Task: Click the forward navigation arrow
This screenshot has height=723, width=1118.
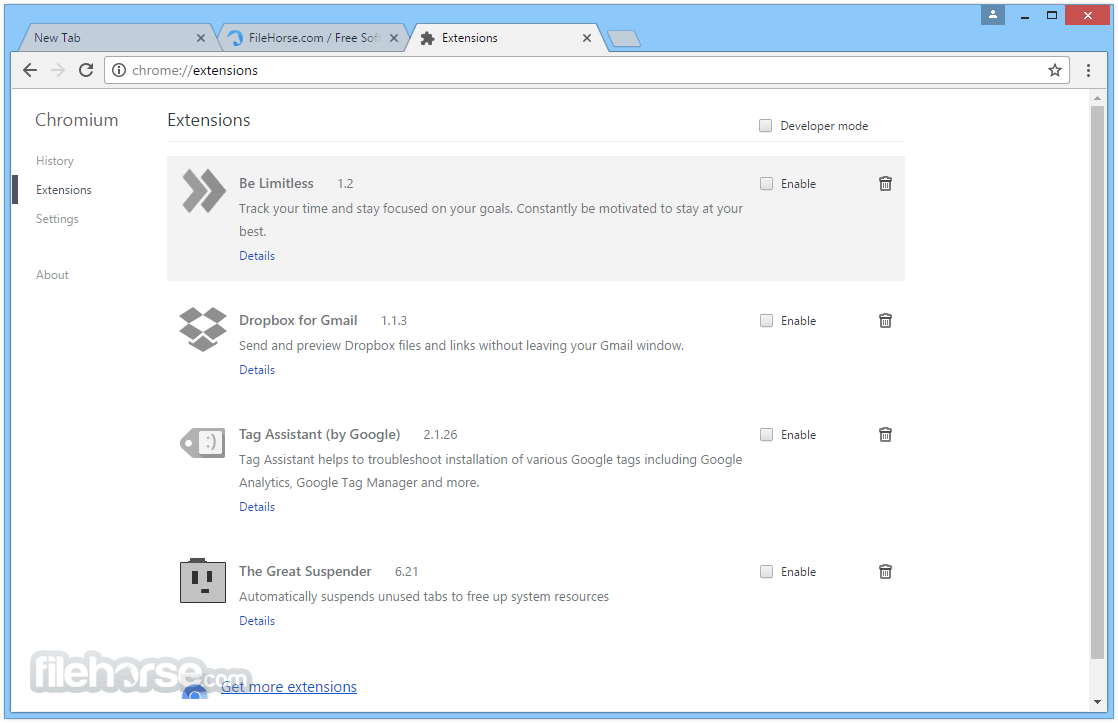Action: 58,70
